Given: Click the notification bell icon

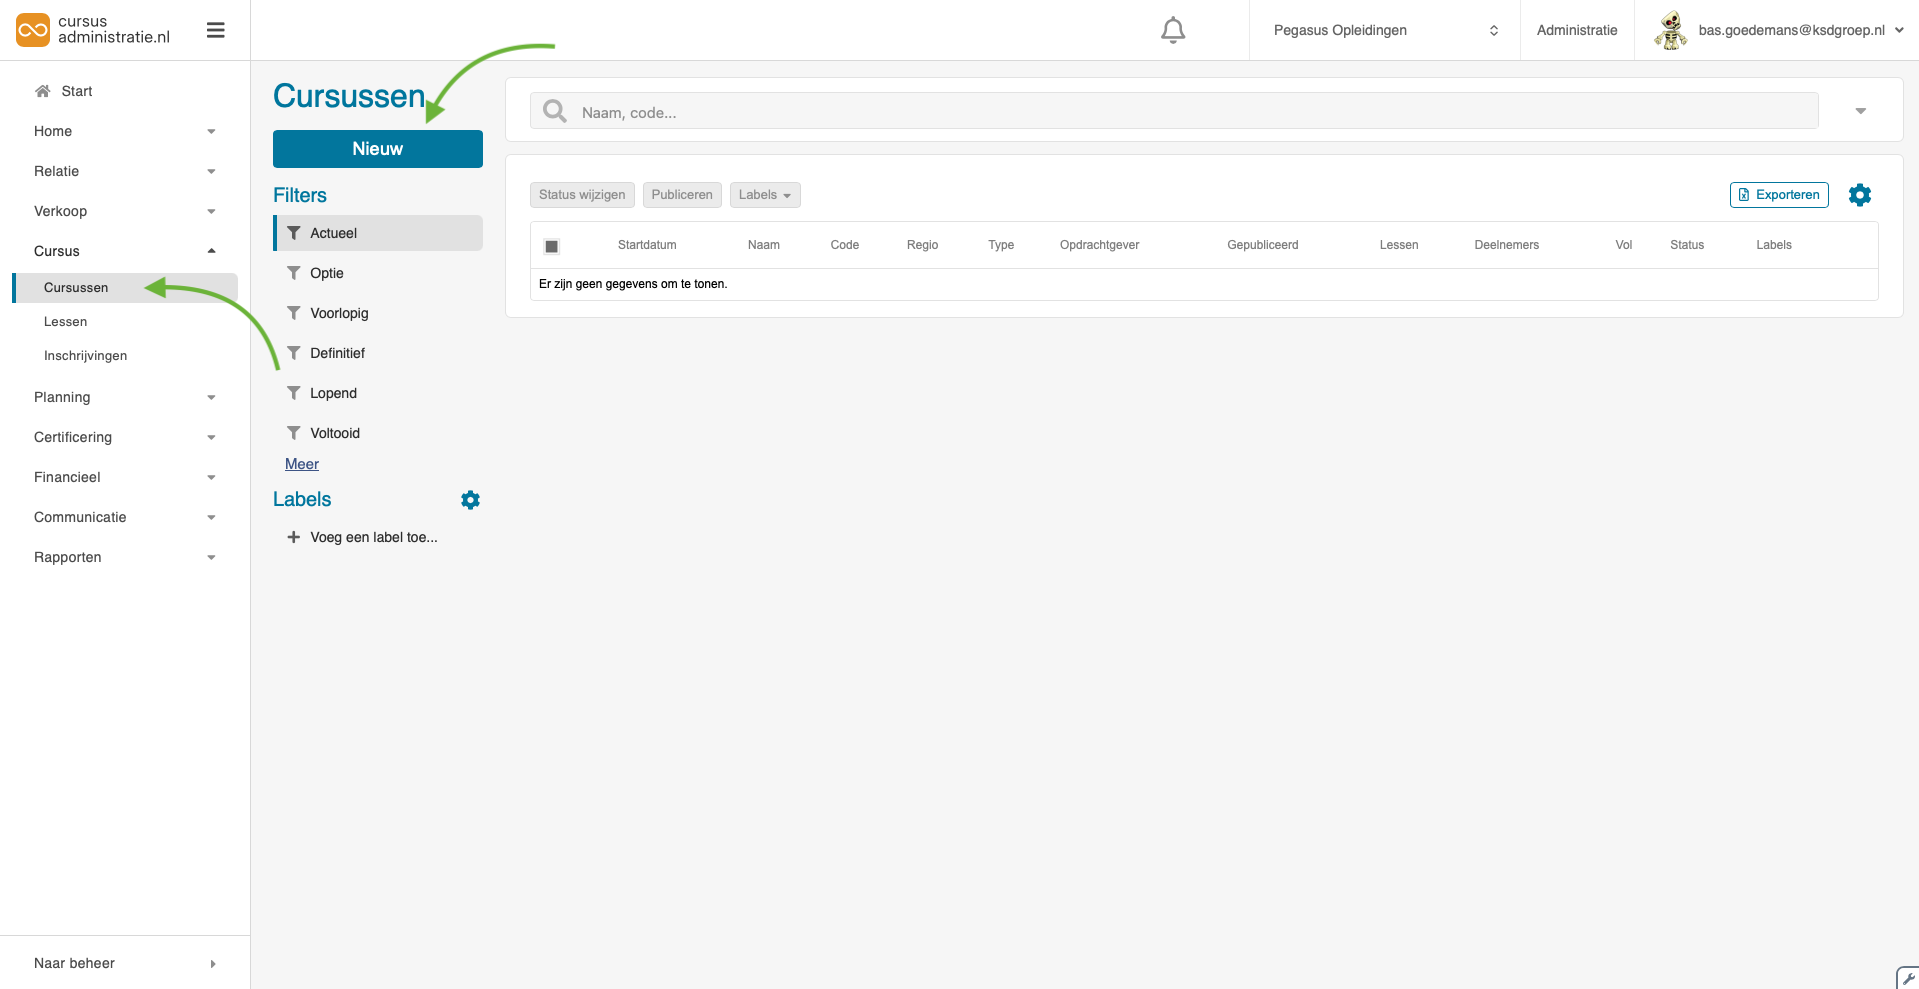Looking at the screenshot, I should click(x=1173, y=31).
